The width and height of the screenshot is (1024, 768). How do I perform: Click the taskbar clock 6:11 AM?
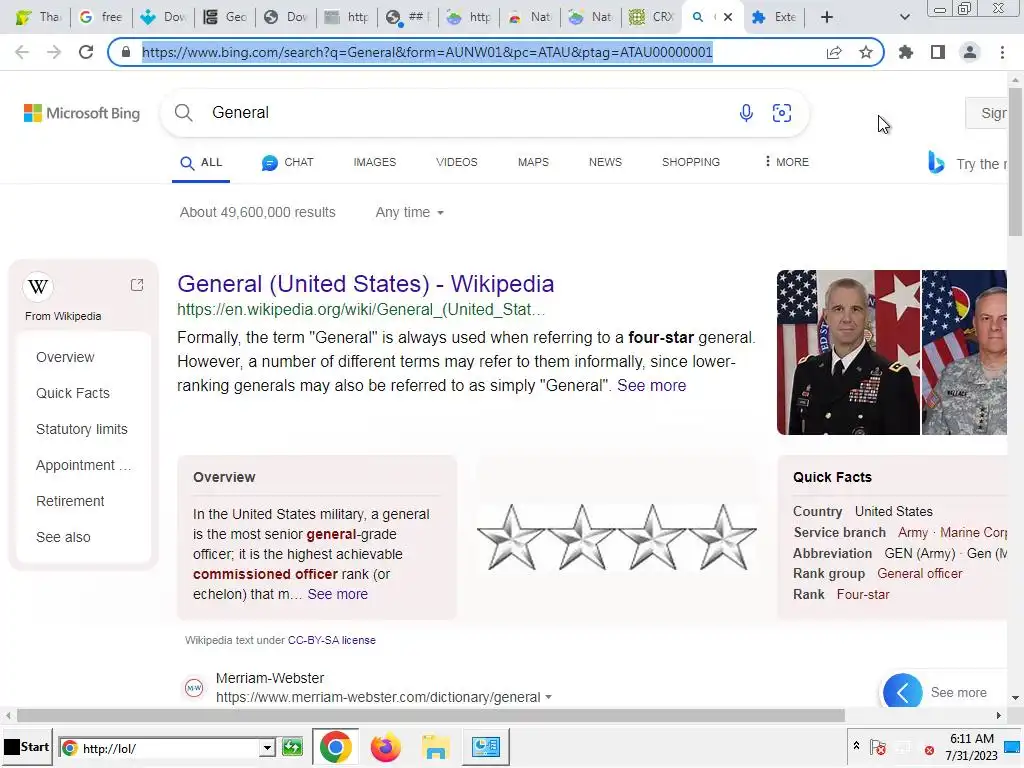pyautogui.click(x=972, y=739)
